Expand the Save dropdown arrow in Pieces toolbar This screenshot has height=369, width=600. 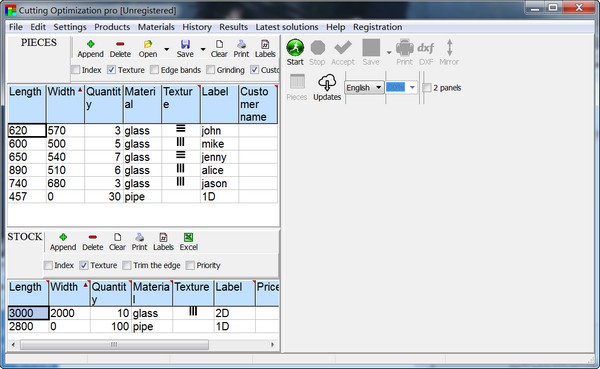(x=203, y=49)
